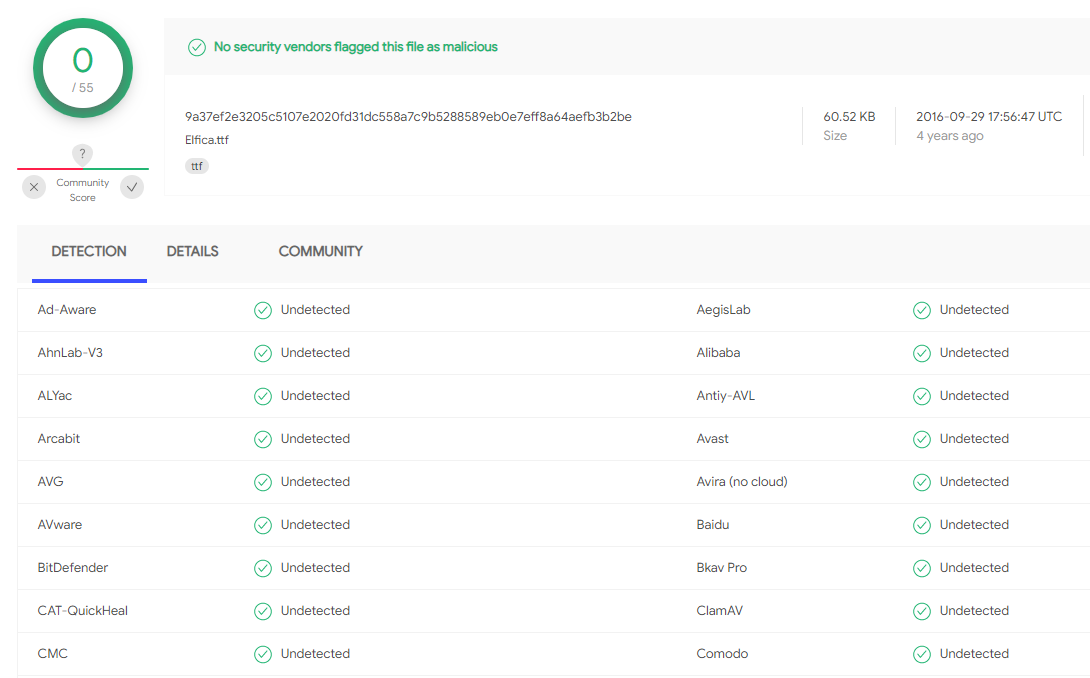Click the community score downvote X icon
This screenshot has width=1090, height=678.
[34, 187]
